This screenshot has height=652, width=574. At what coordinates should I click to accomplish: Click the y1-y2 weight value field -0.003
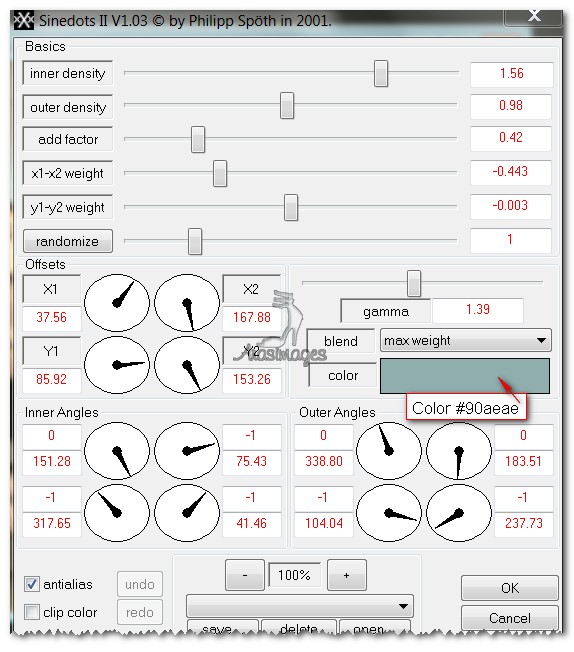(x=511, y=205)
